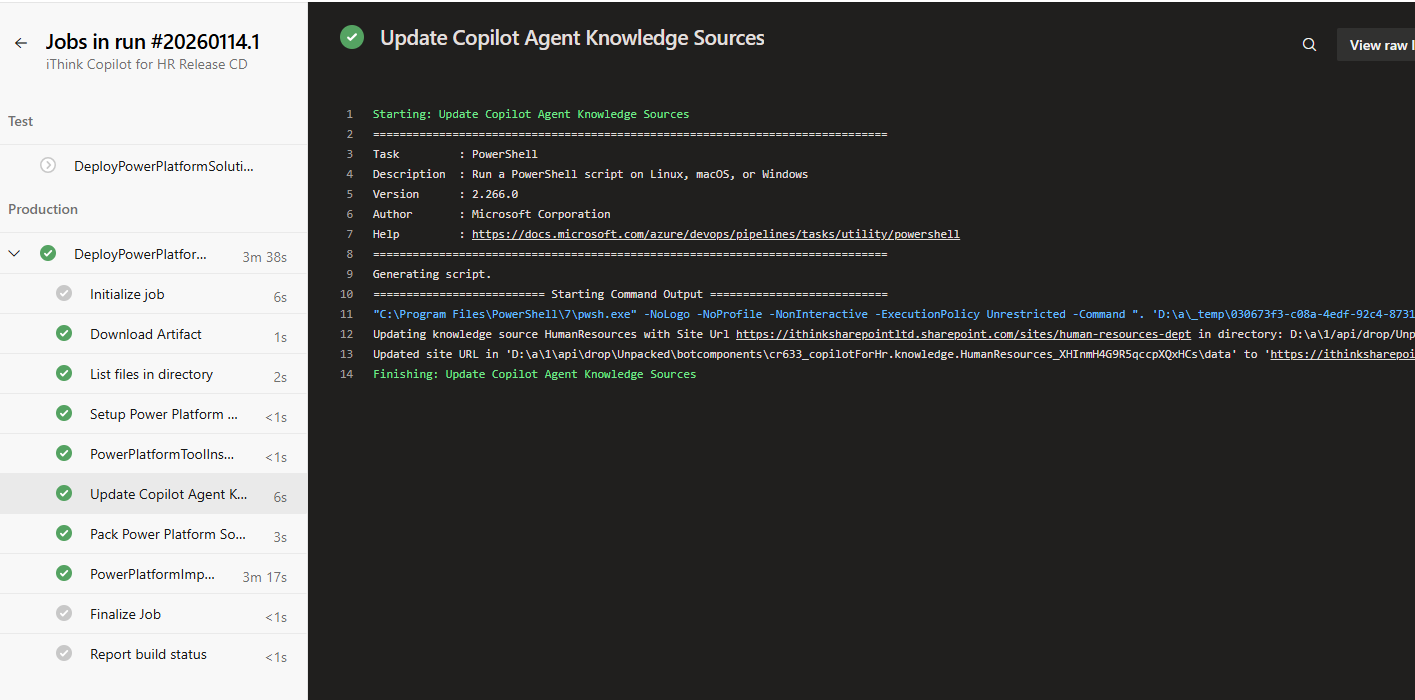Select the Production DeployPowerPlatform job row
Screen dimensions: 1415x700
(x=140, y=255)
